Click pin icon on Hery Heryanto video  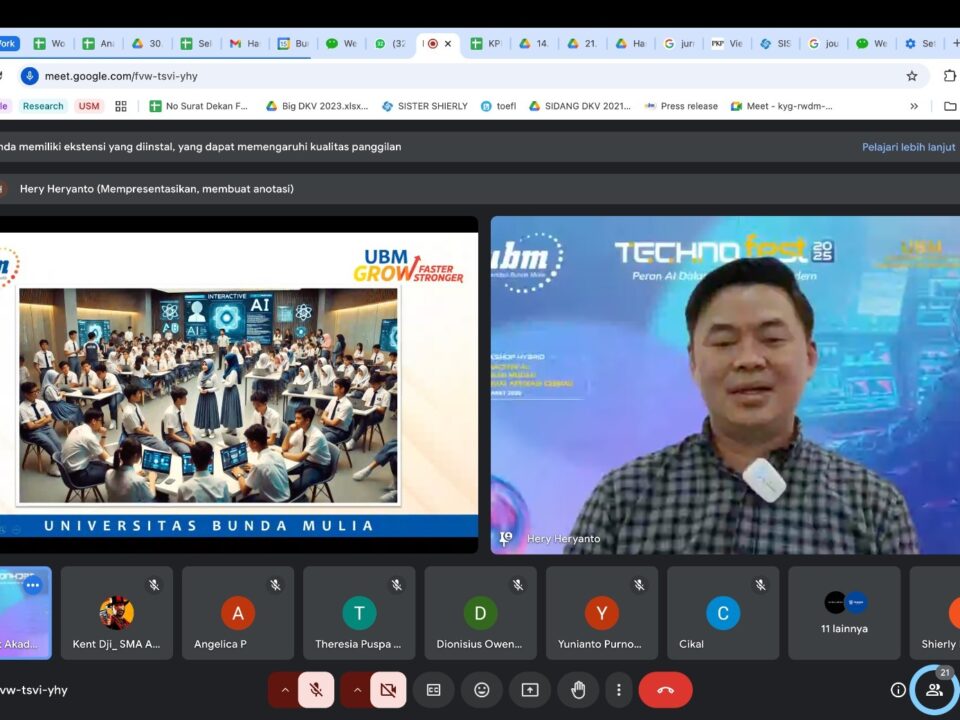[506, 538]
